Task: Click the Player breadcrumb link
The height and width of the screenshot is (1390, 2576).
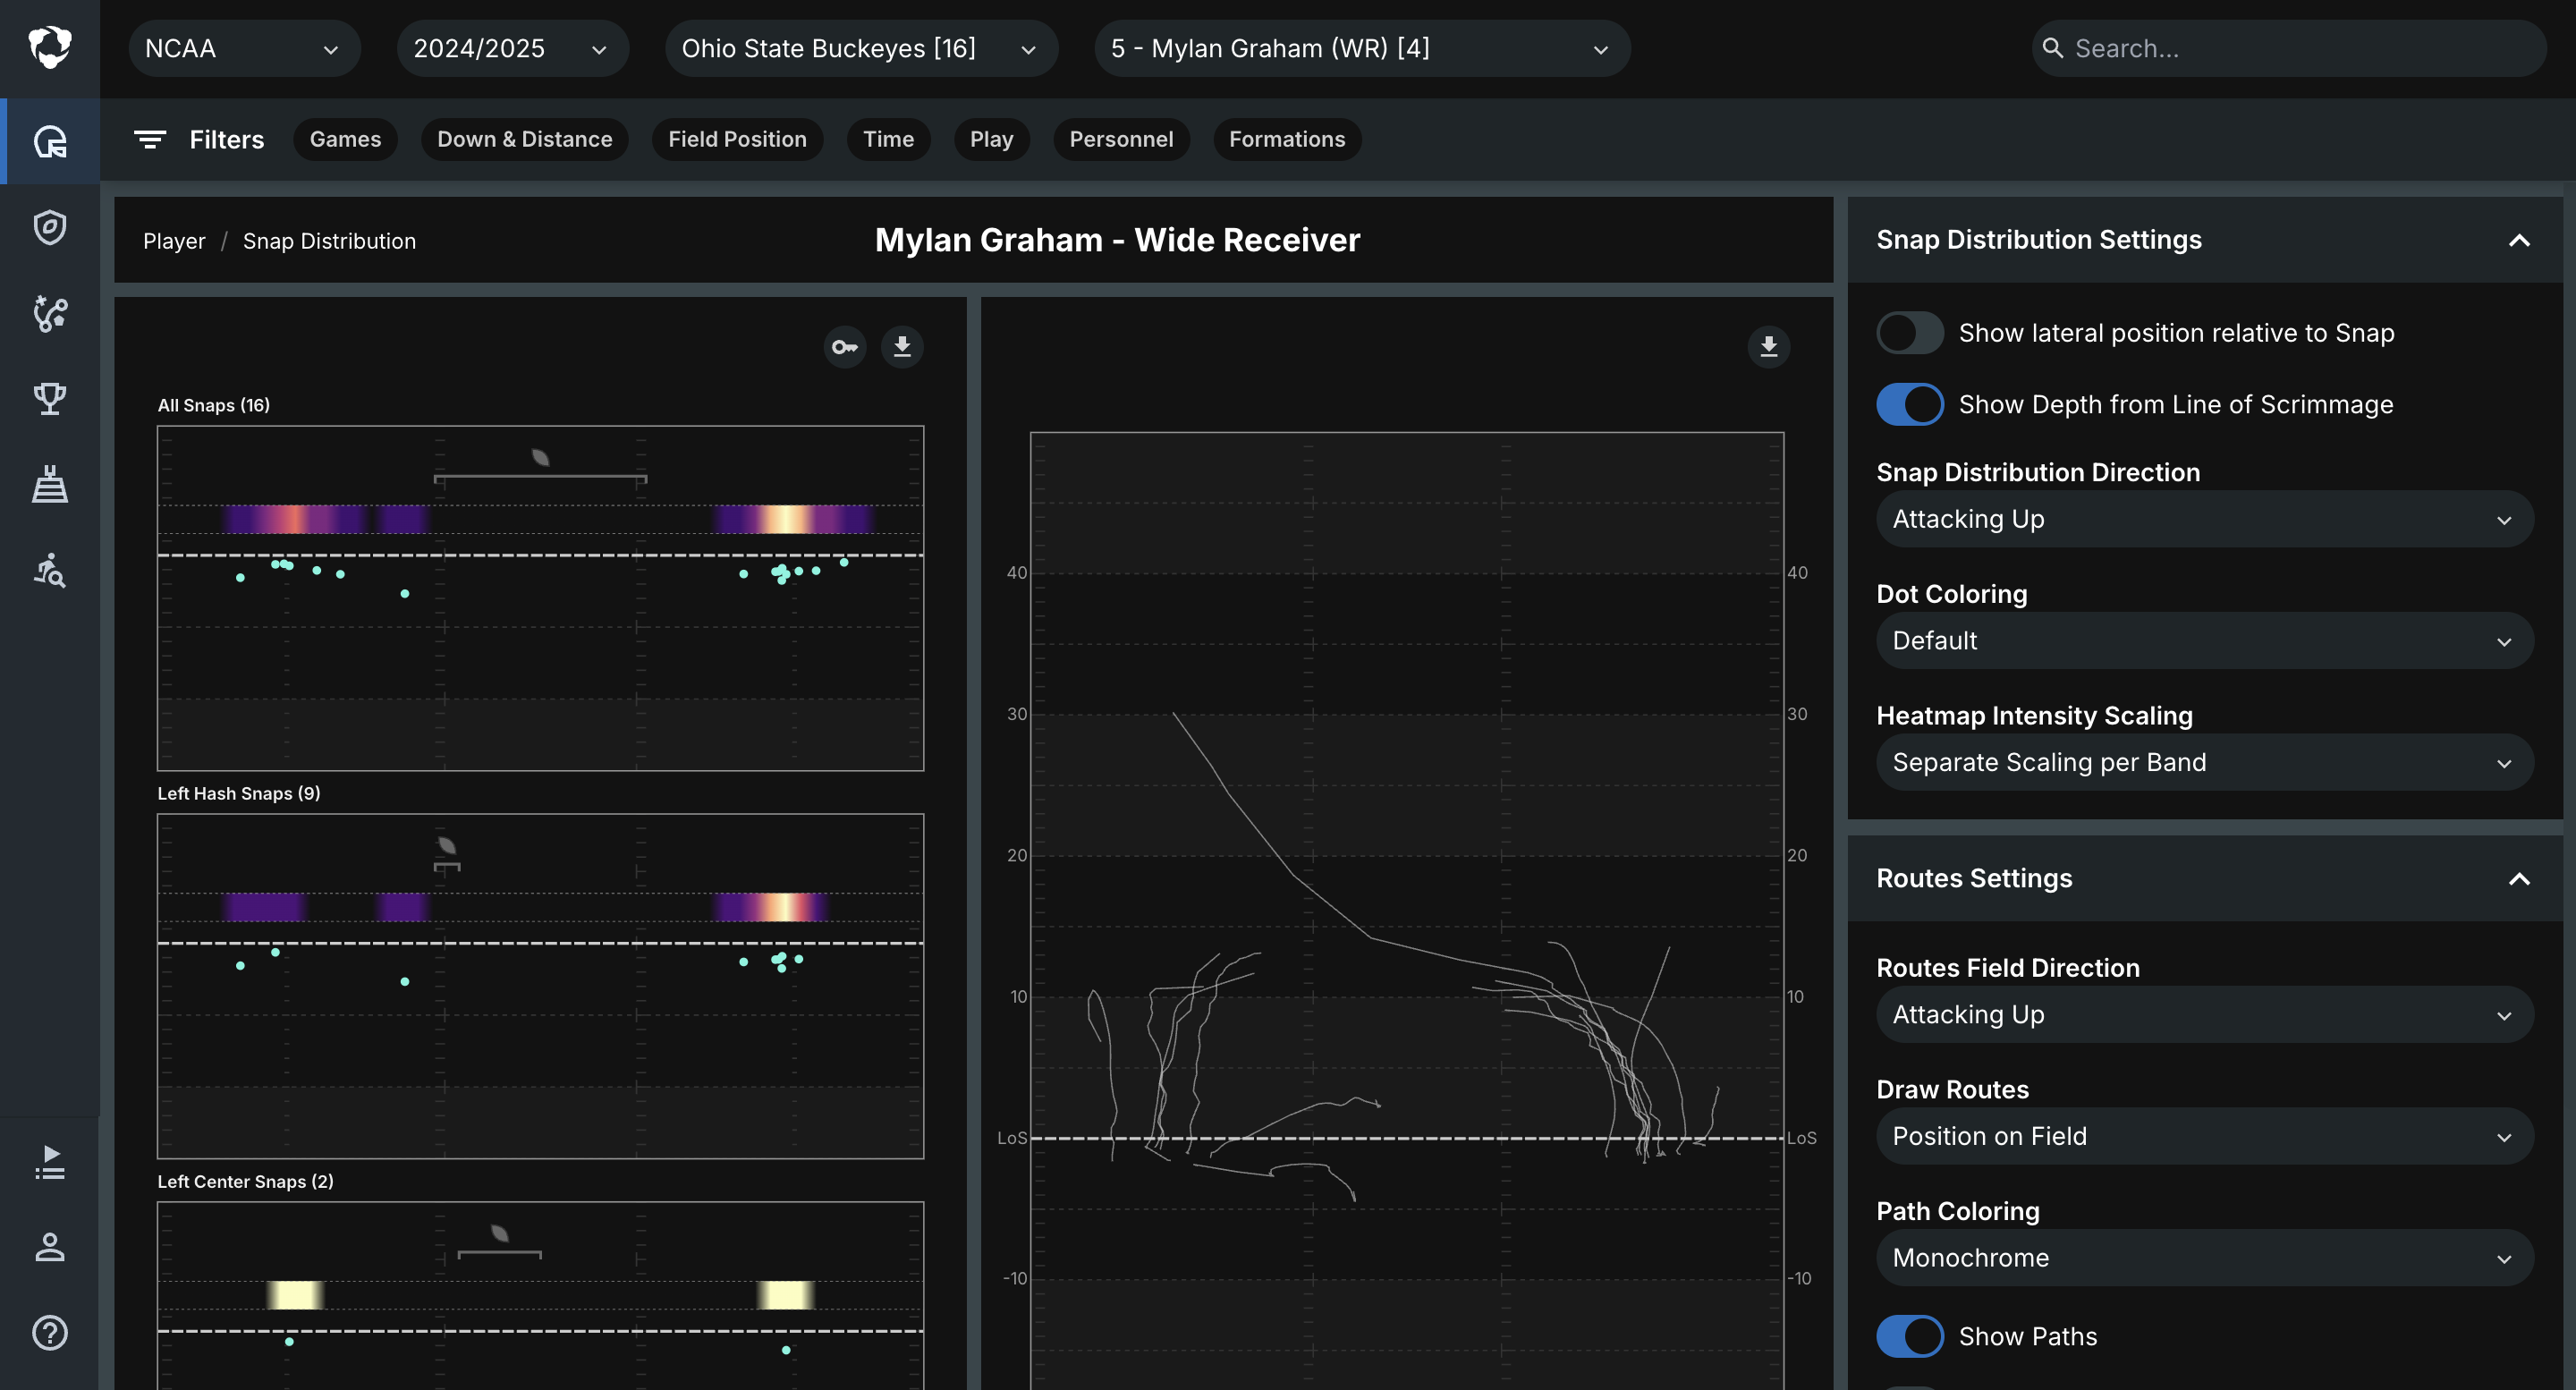Action: click(x=174, y=241)
